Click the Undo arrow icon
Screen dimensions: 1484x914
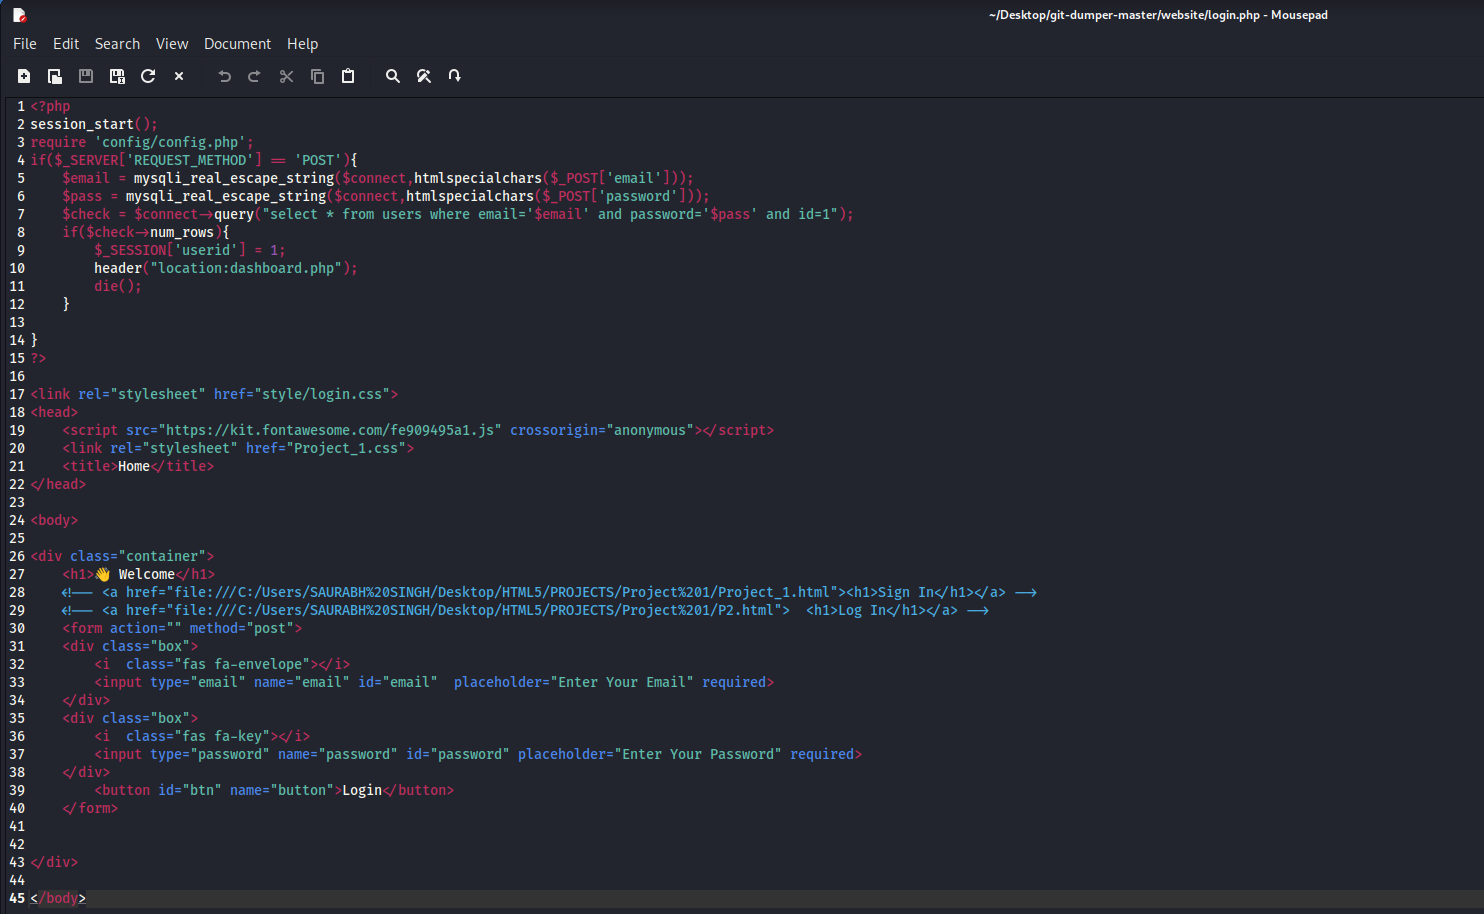224,76
